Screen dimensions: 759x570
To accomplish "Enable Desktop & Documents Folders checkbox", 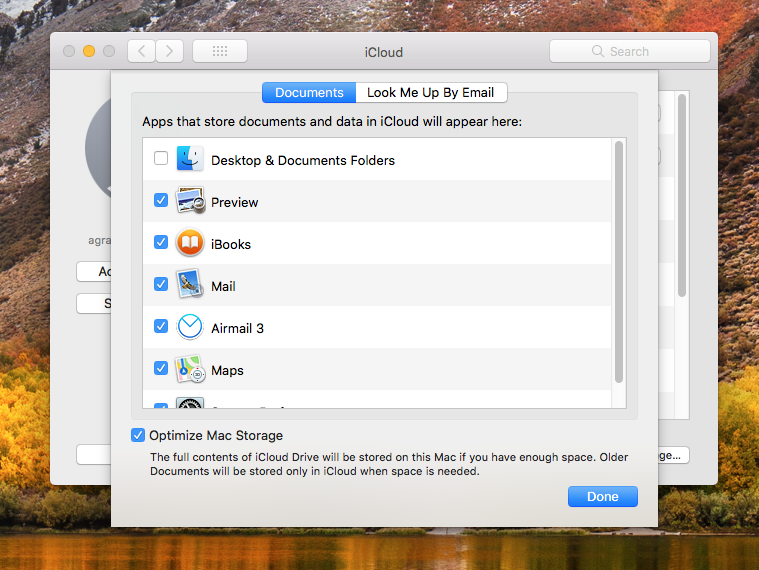I will coord(161,158).
